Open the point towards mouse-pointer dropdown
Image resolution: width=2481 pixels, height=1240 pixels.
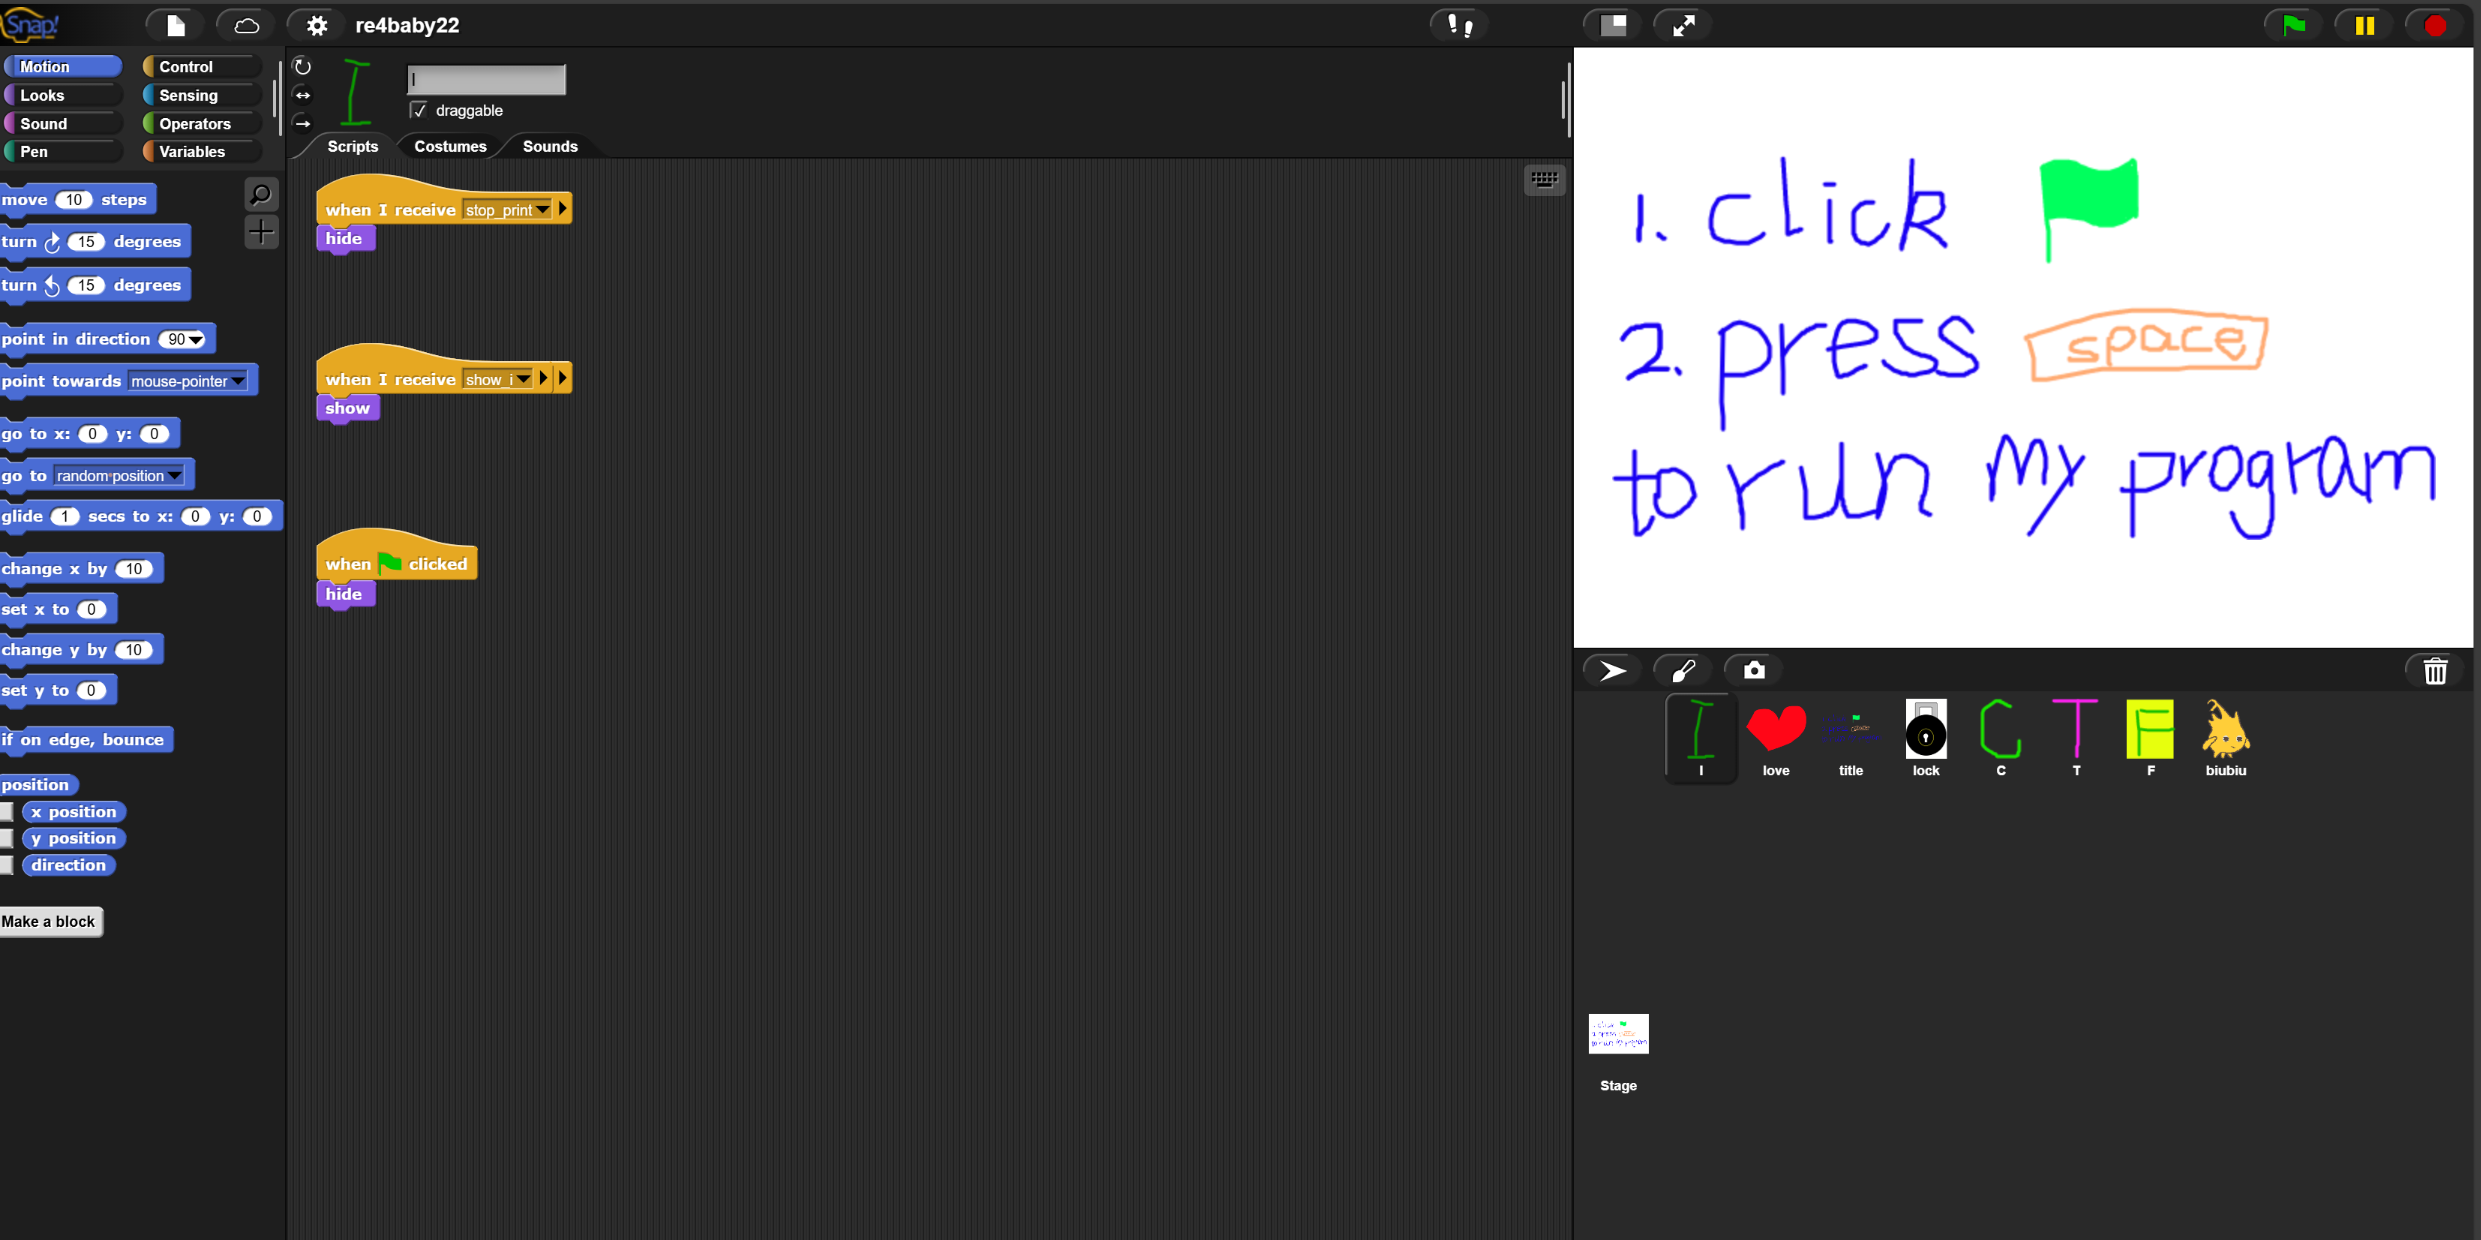[x=238, y=381]
